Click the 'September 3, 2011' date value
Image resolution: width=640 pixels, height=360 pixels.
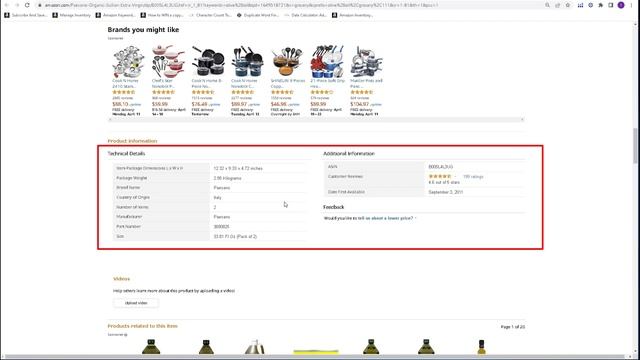[446, 192]
